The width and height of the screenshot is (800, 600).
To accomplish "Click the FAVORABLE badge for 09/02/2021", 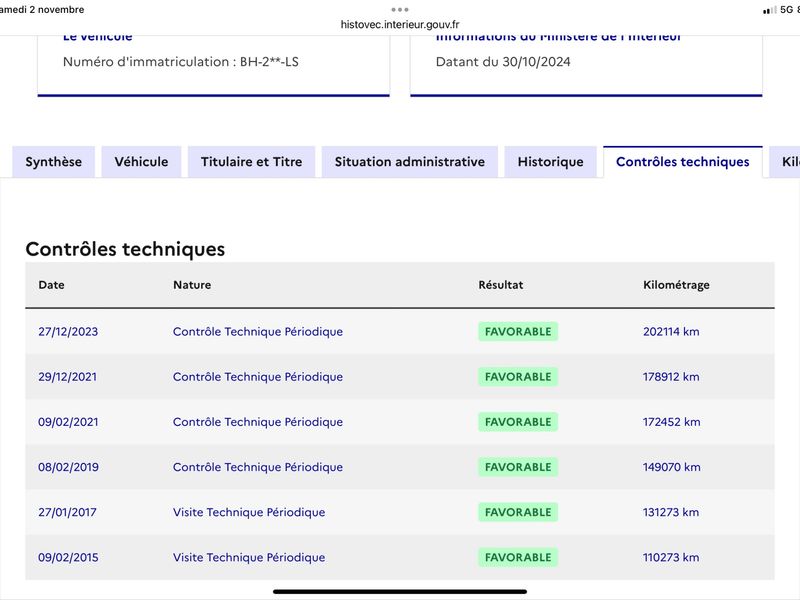I will (x=518, y=422).
